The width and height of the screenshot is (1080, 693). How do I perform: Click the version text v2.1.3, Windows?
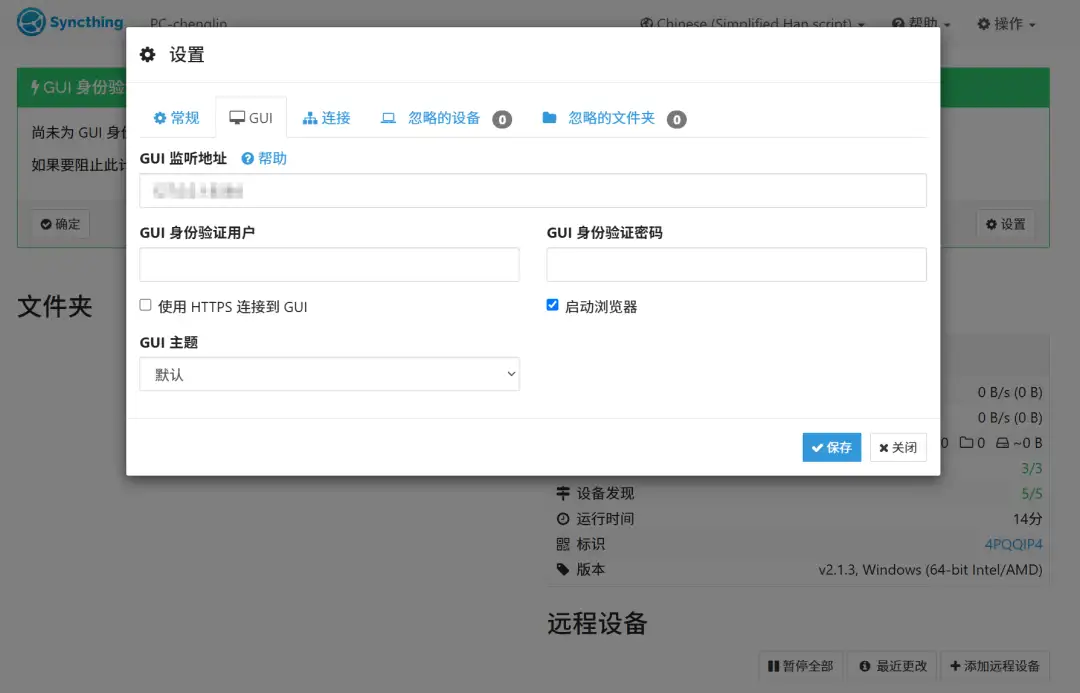[931, 570]
